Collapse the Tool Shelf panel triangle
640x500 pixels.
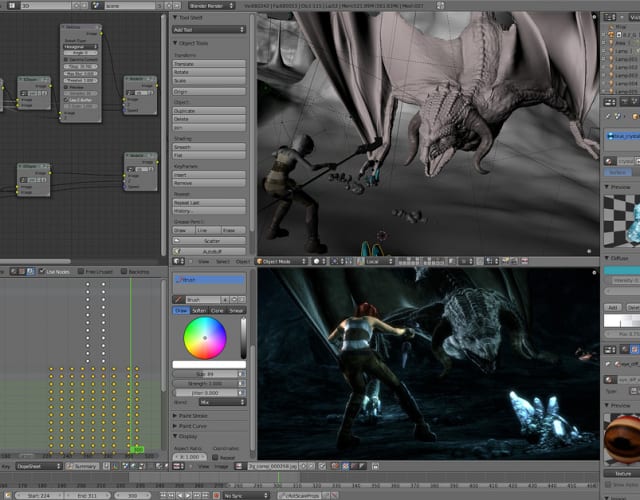point(175,18)
